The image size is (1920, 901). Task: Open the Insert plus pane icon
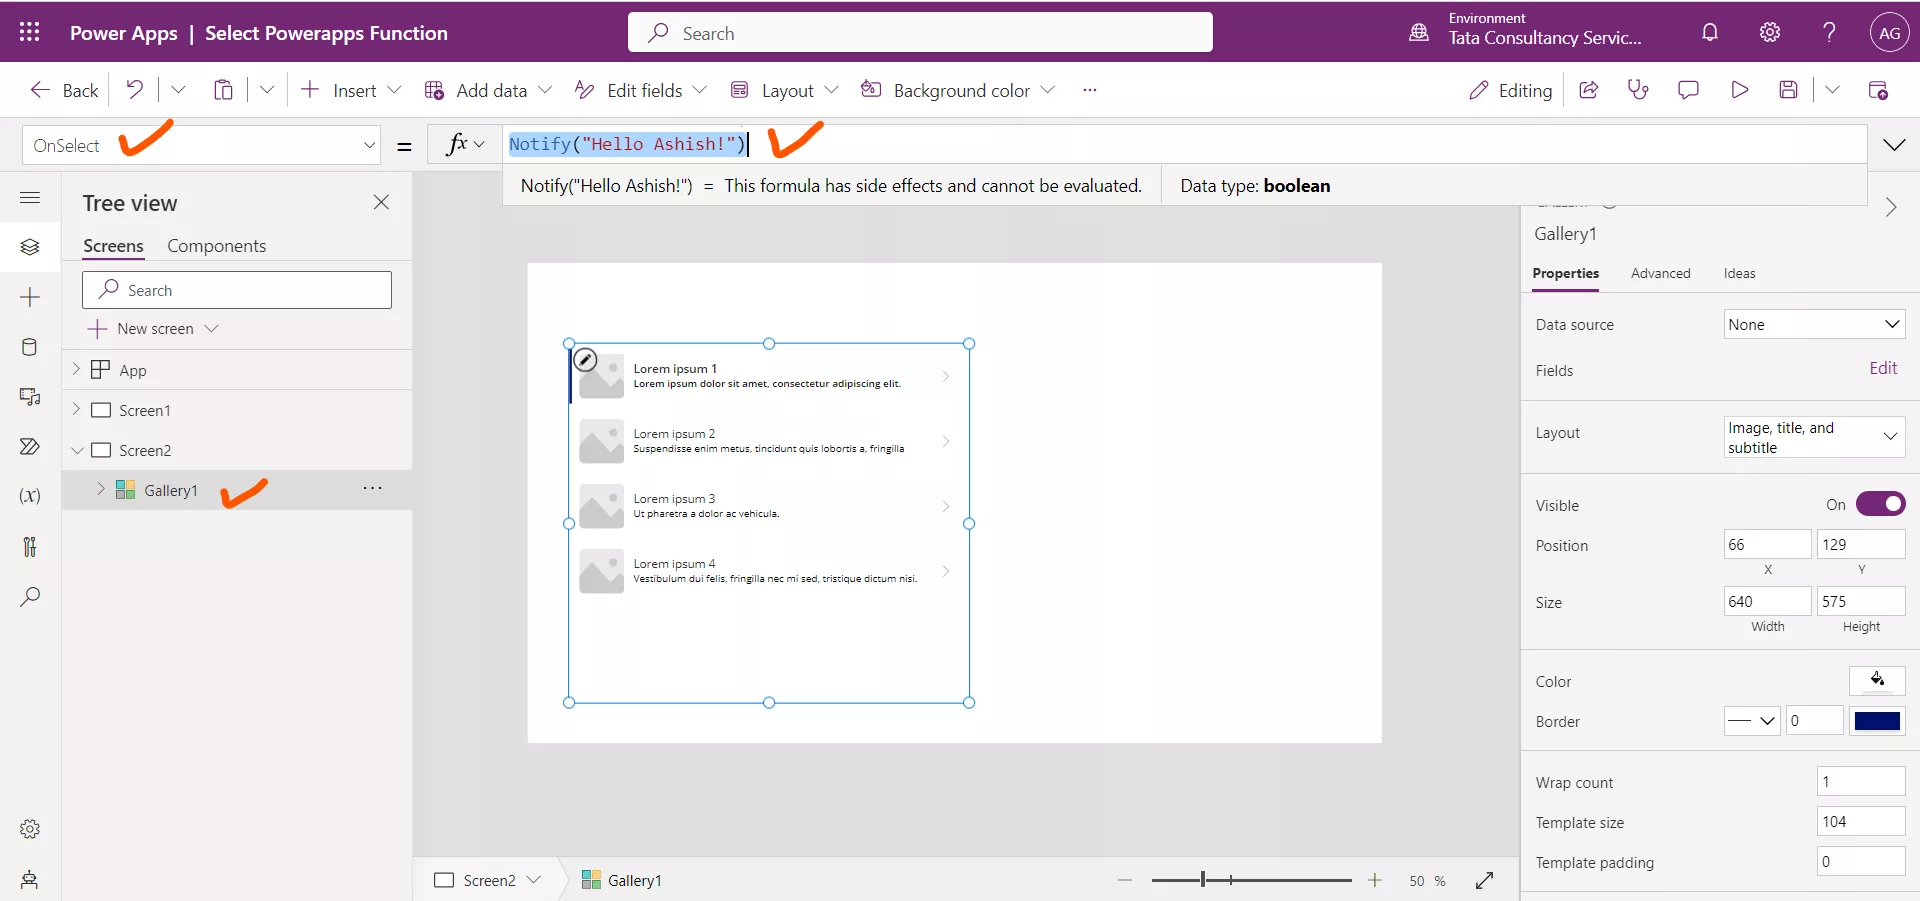coord(30,297)
